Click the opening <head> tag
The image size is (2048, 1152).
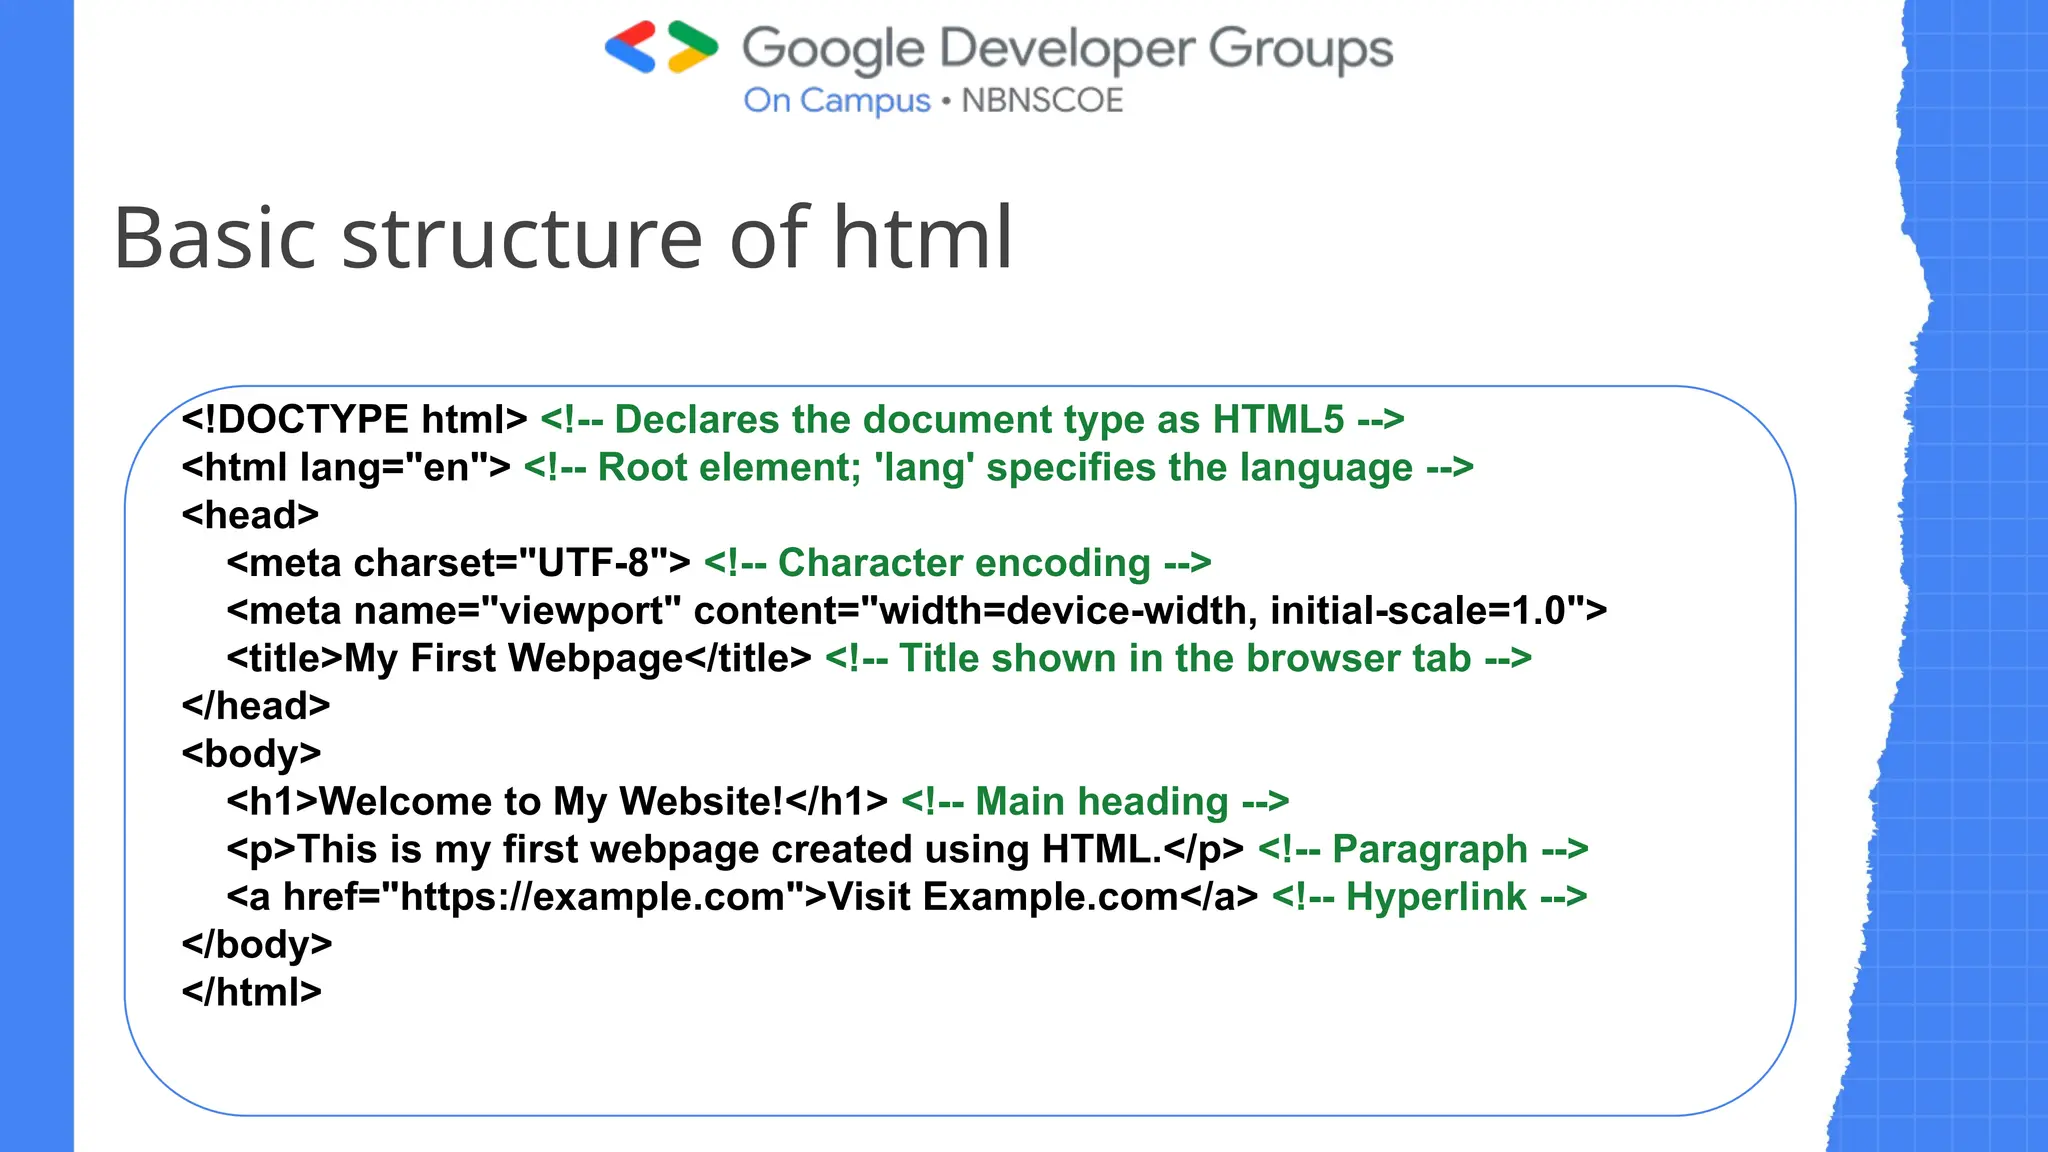250,515
